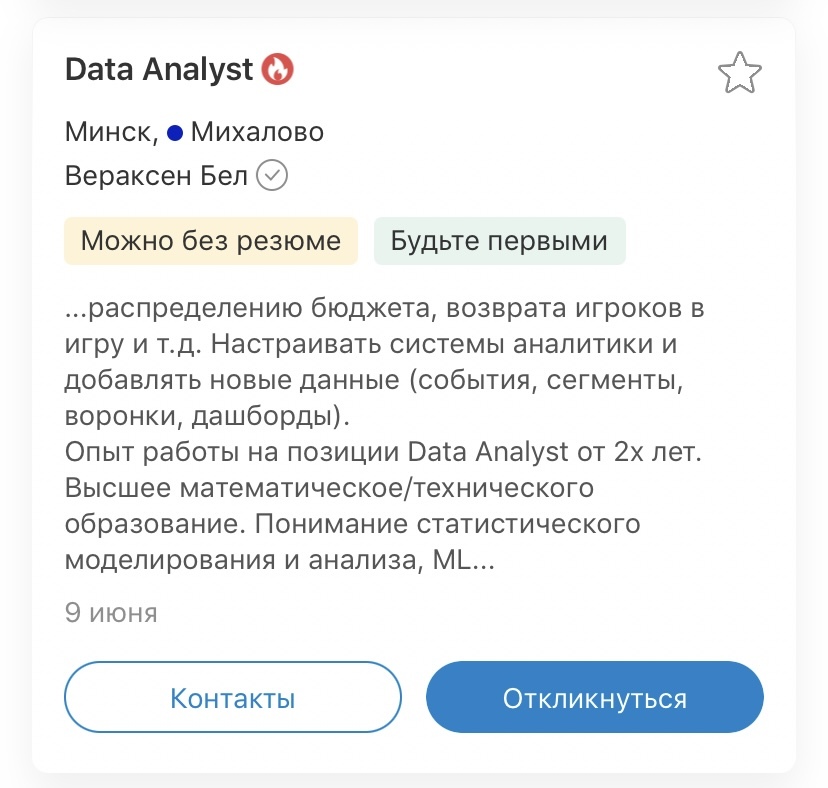The image size is (828, 788).
Task: Click the Минск city label
Action: [x=111, y=132]
